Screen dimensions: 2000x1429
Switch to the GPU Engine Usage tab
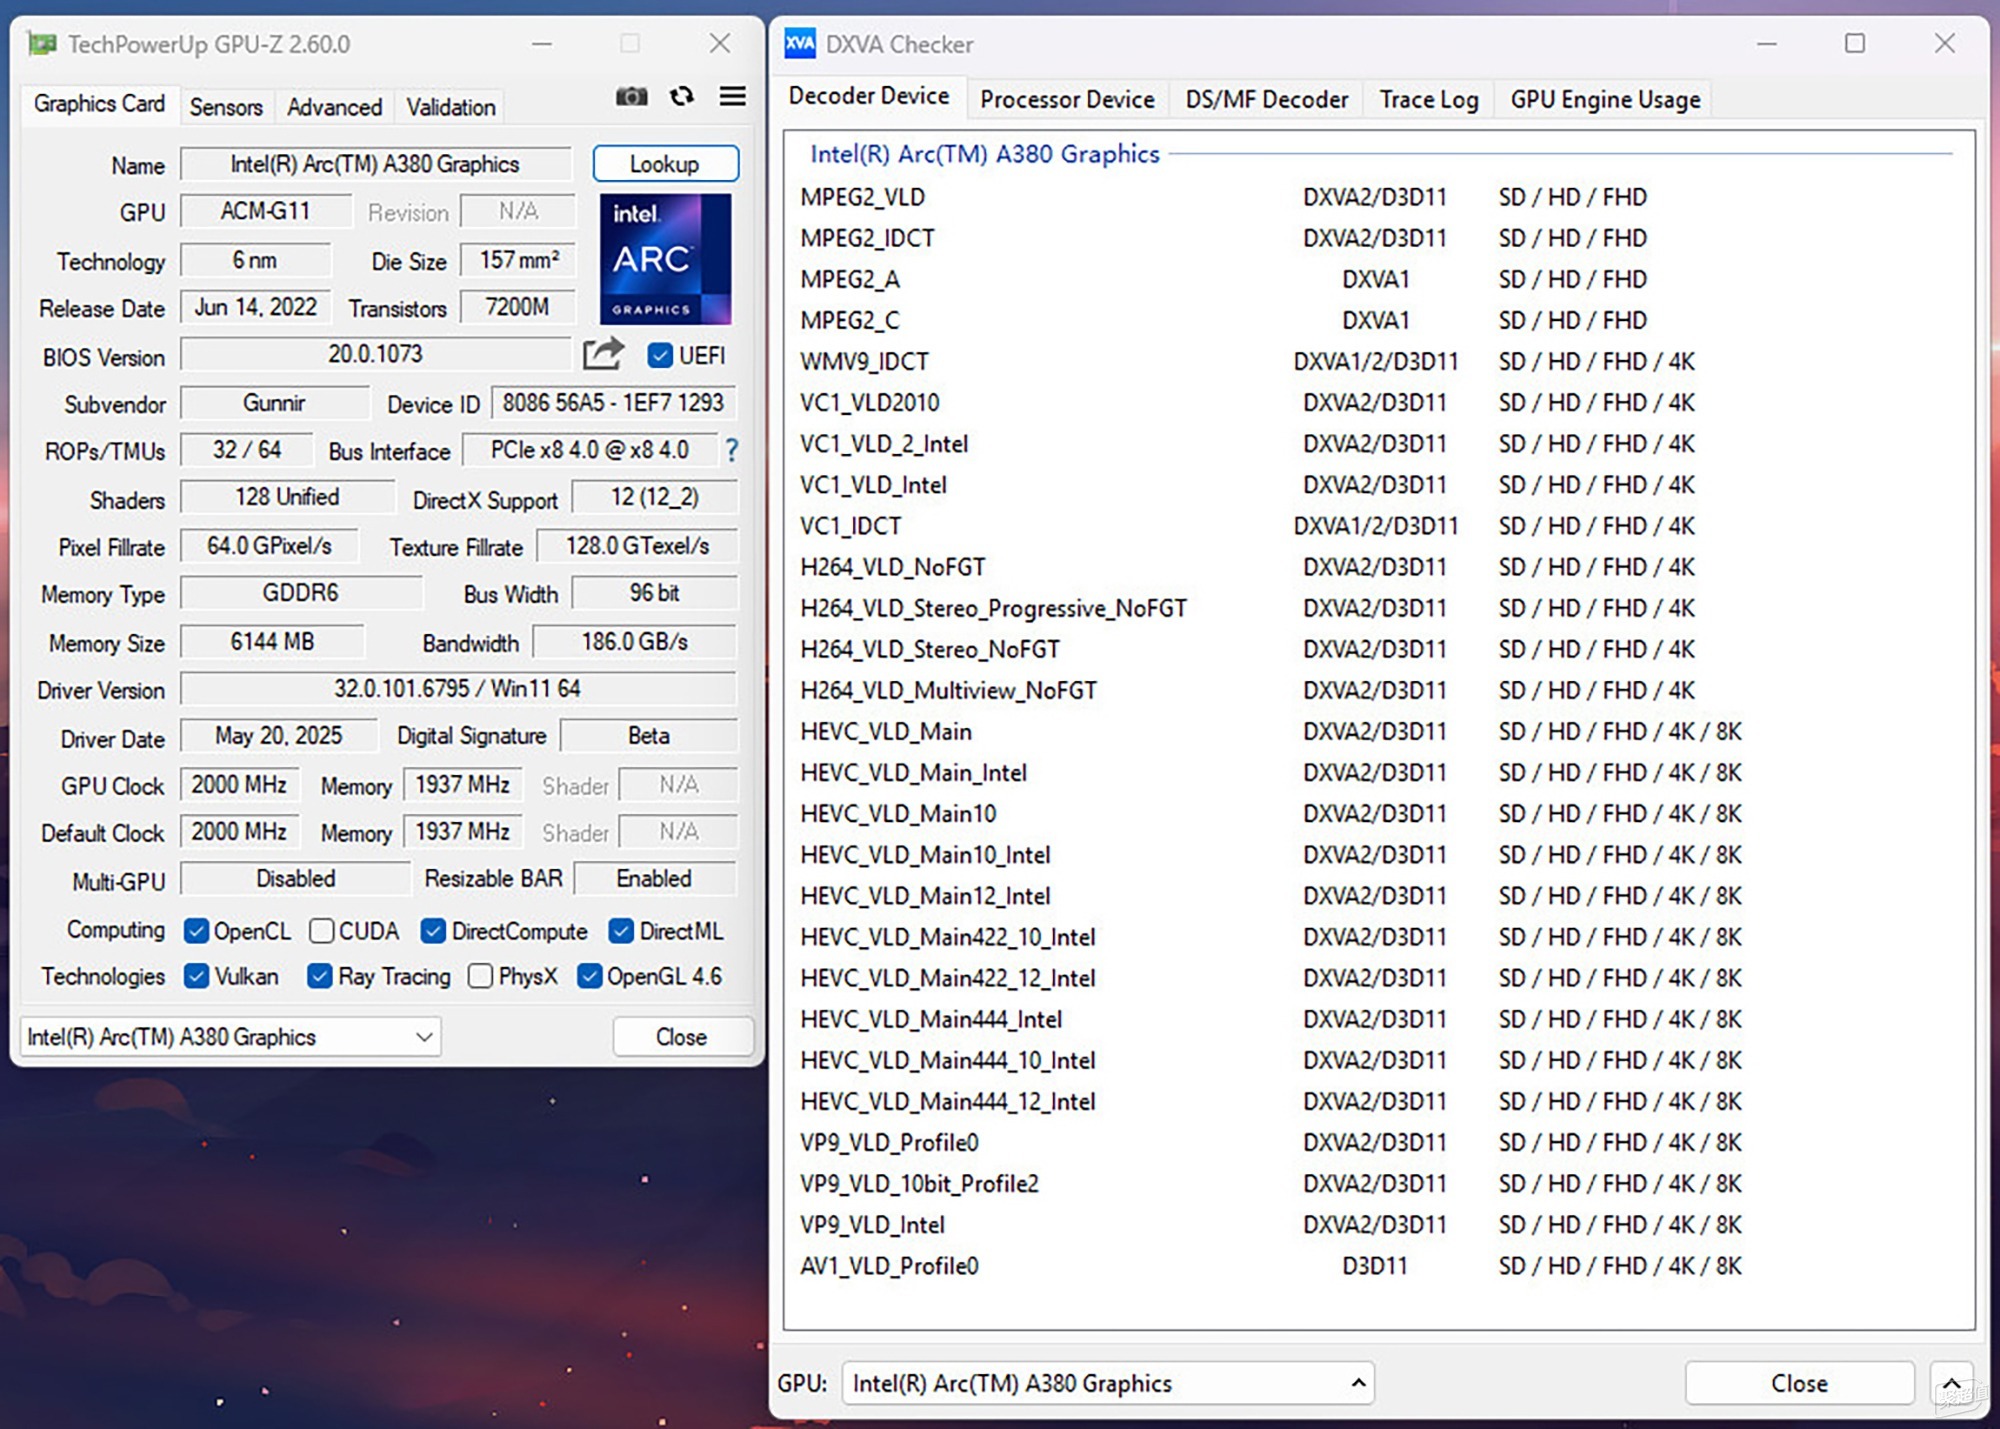pyautogui.click(x=1605, y=99)
